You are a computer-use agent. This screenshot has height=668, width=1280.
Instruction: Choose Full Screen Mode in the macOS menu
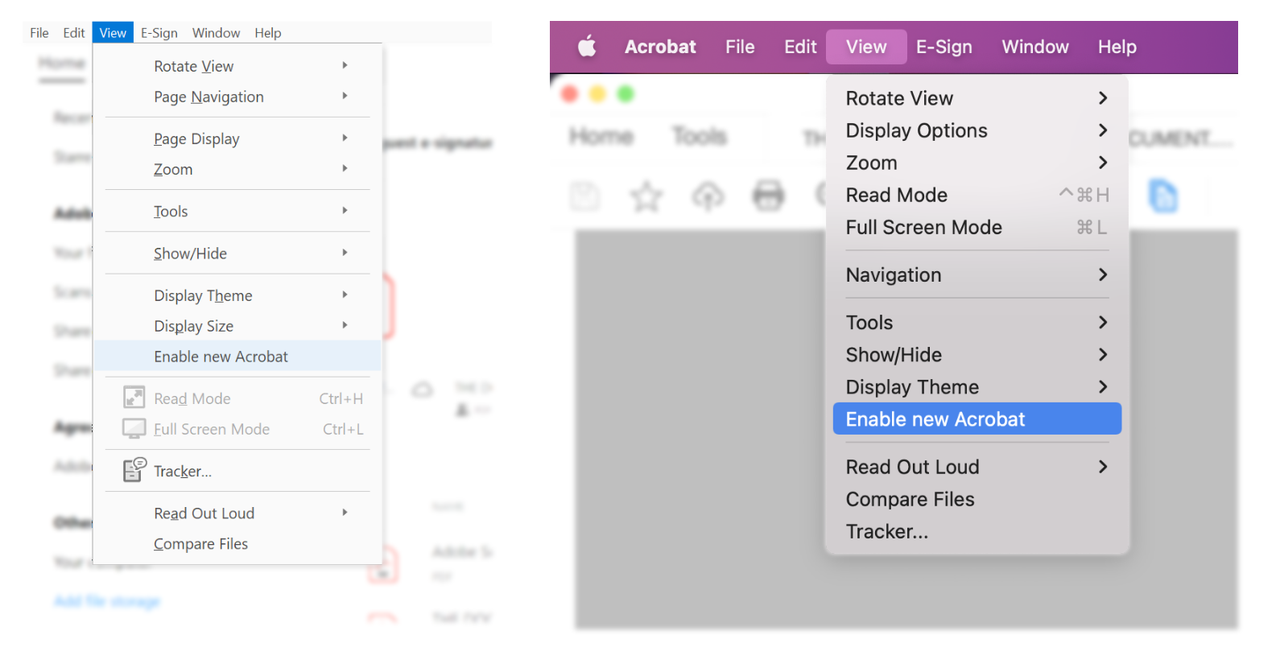click(x=923, y=227)
